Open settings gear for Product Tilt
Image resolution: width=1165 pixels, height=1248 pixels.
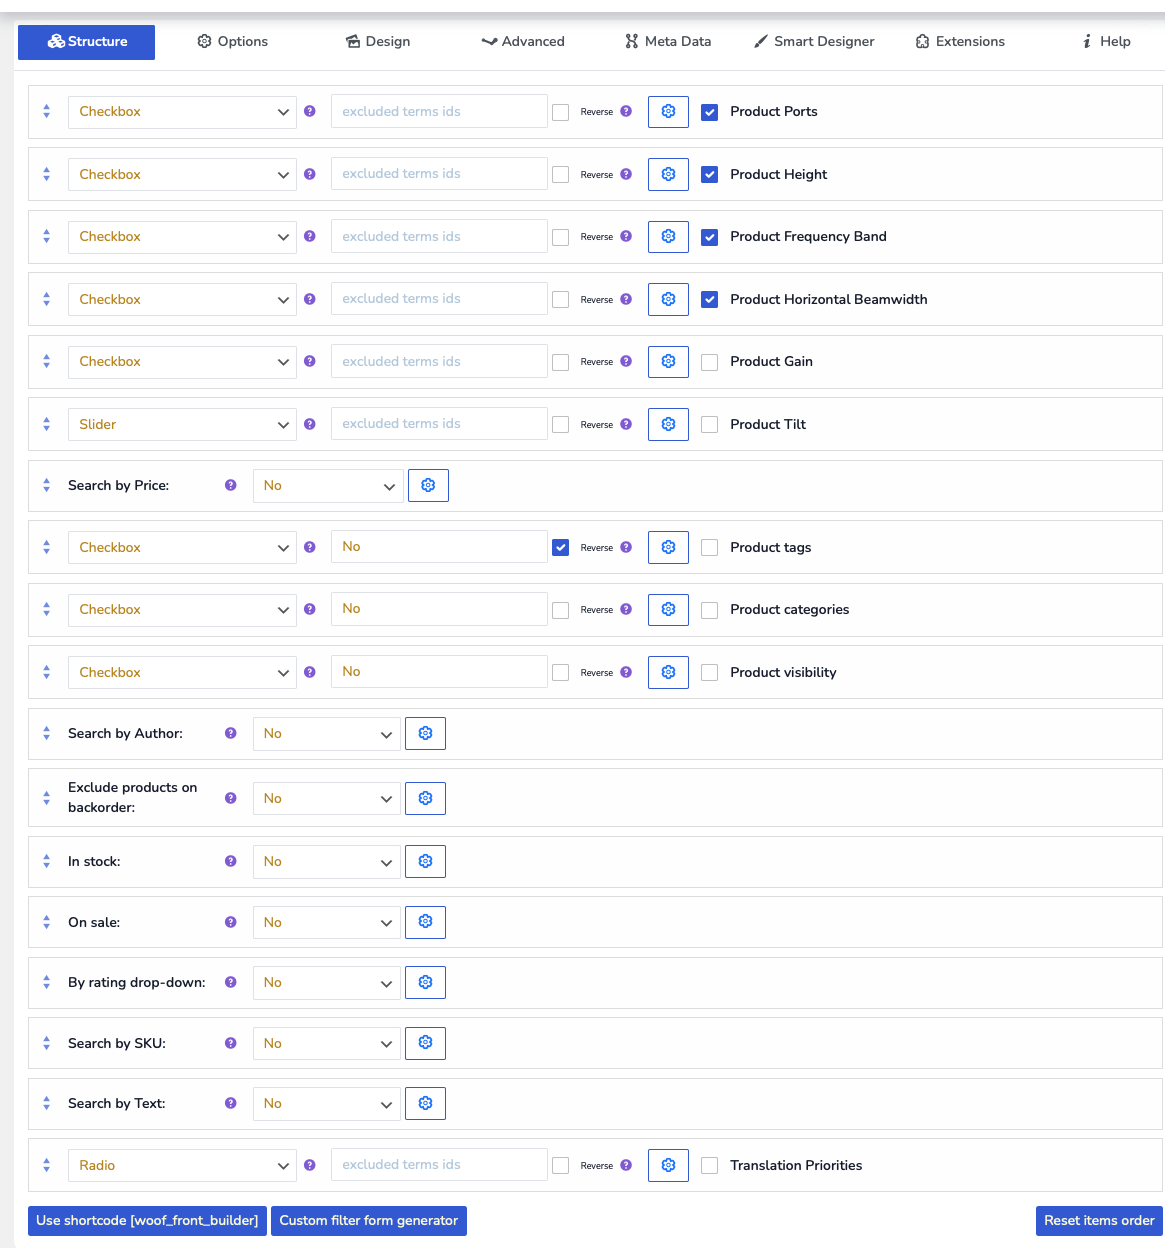(668, 425)
